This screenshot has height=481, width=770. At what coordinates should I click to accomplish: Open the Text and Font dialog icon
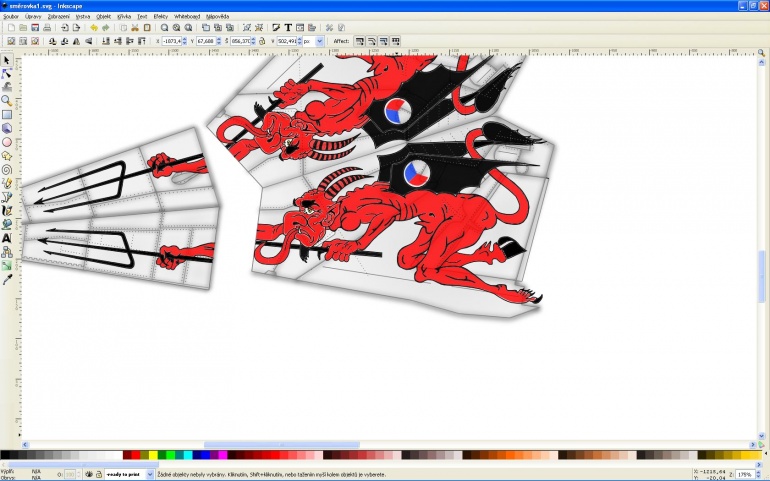tap(288, 28)
